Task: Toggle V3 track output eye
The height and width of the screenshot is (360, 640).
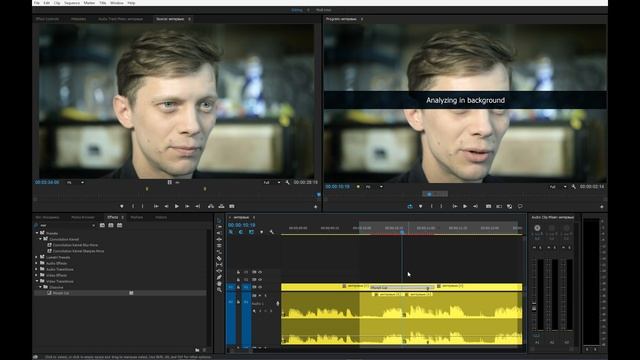Action: [260, 272]
